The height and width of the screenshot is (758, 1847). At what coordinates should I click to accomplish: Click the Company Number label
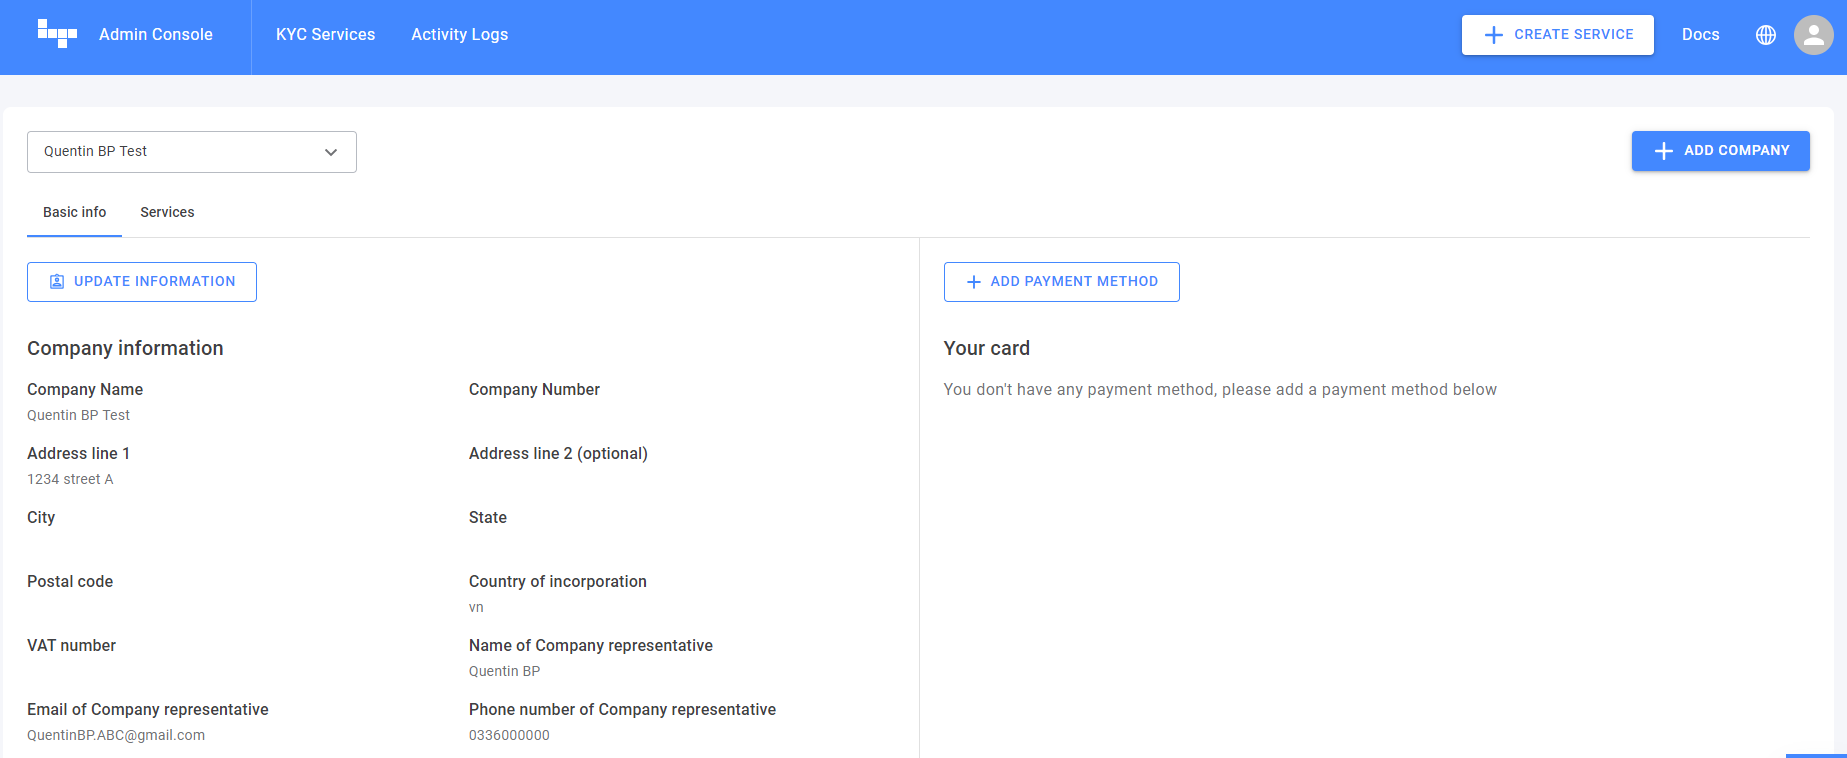[534, 389]
